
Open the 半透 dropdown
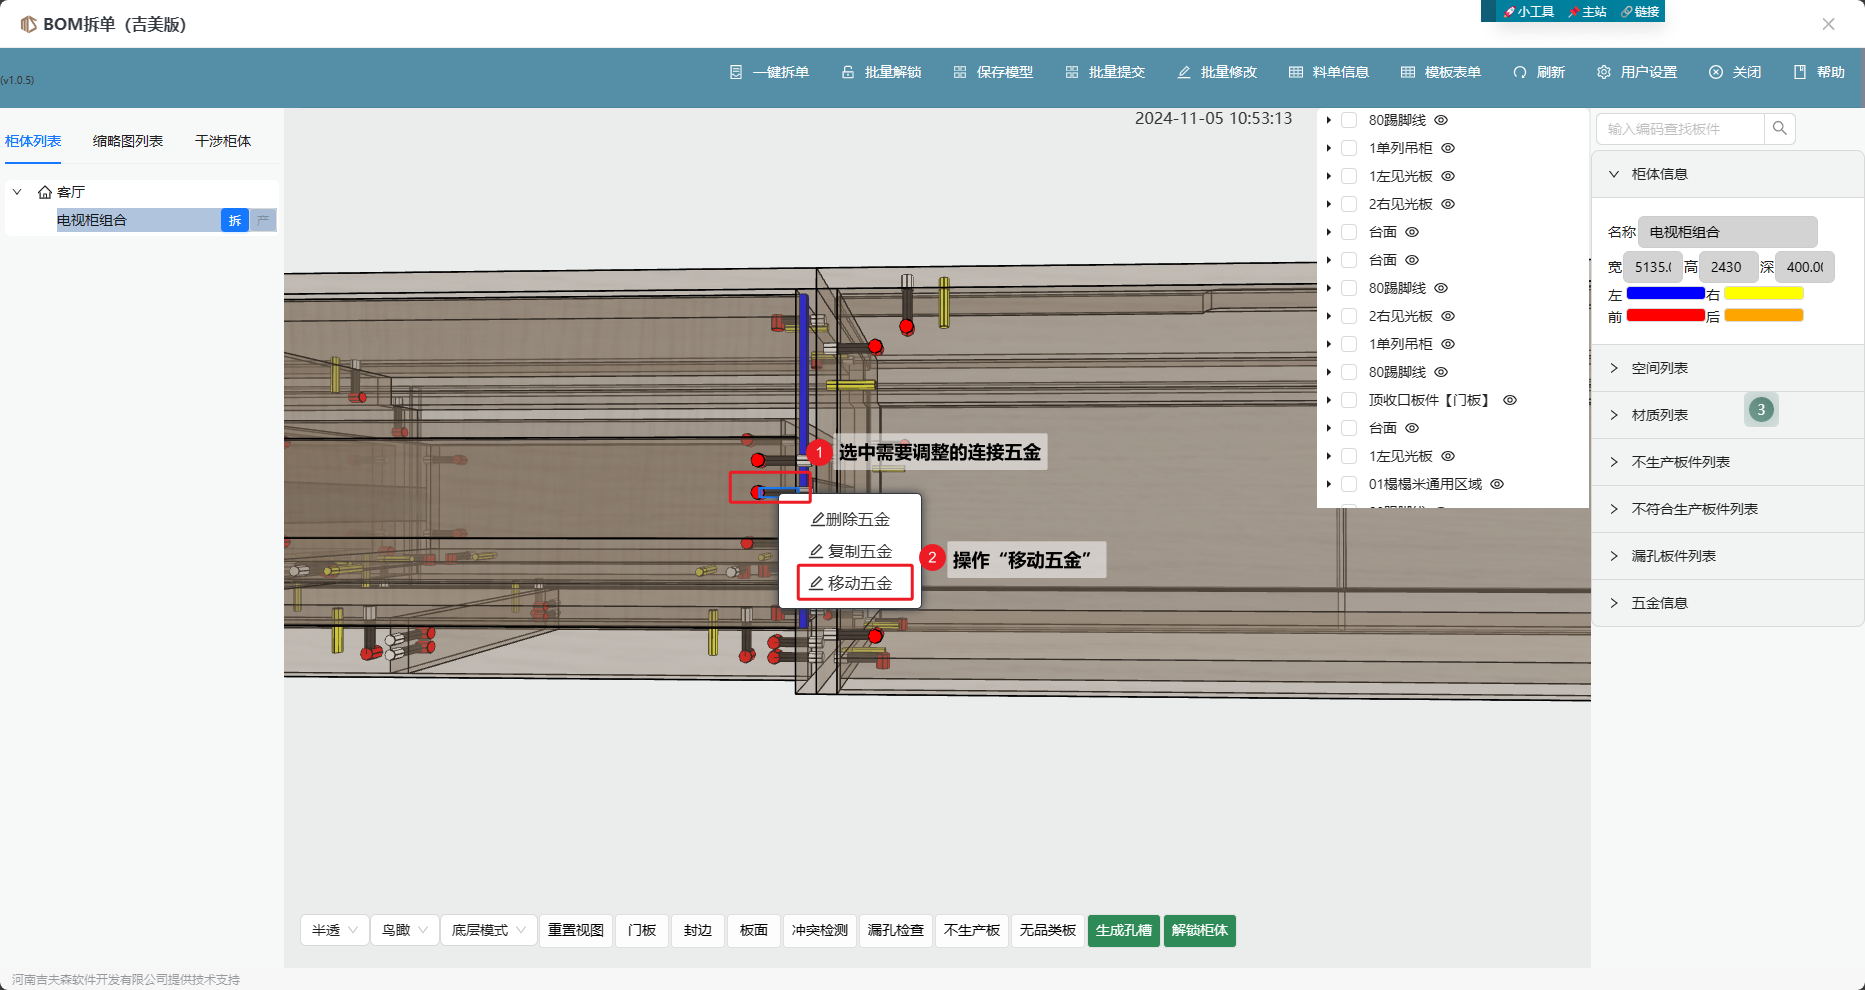[334, 930]
